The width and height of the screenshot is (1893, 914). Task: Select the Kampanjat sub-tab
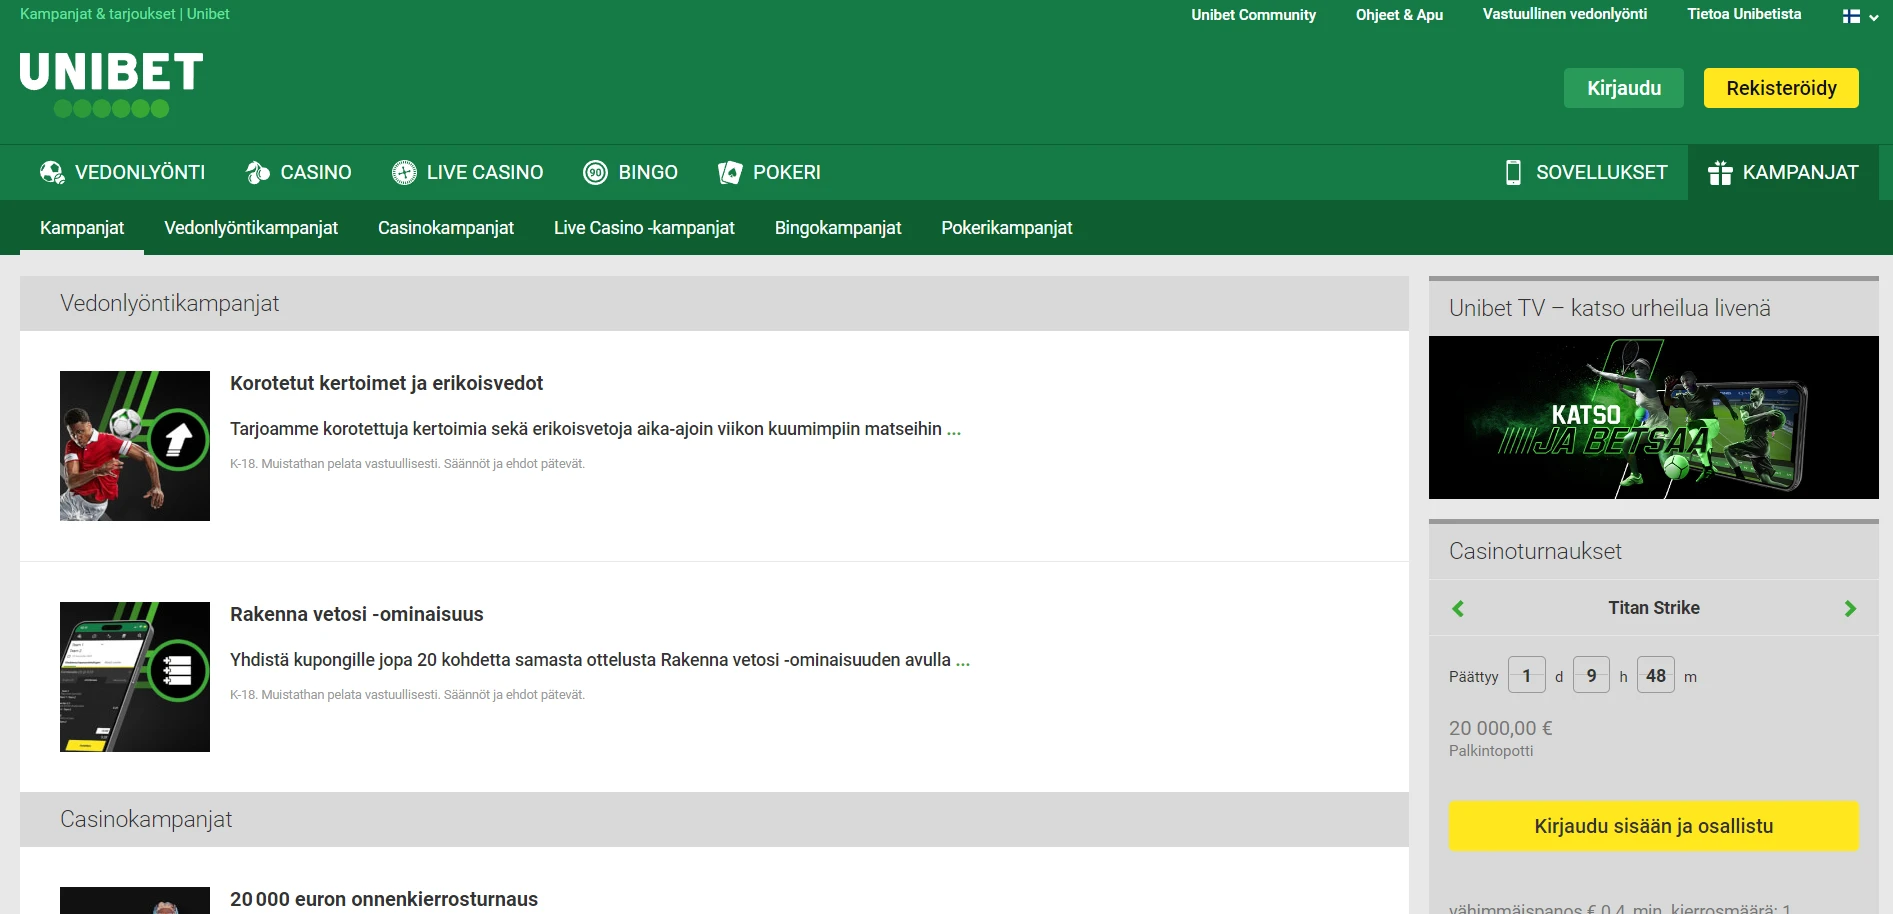coord(82,228)
